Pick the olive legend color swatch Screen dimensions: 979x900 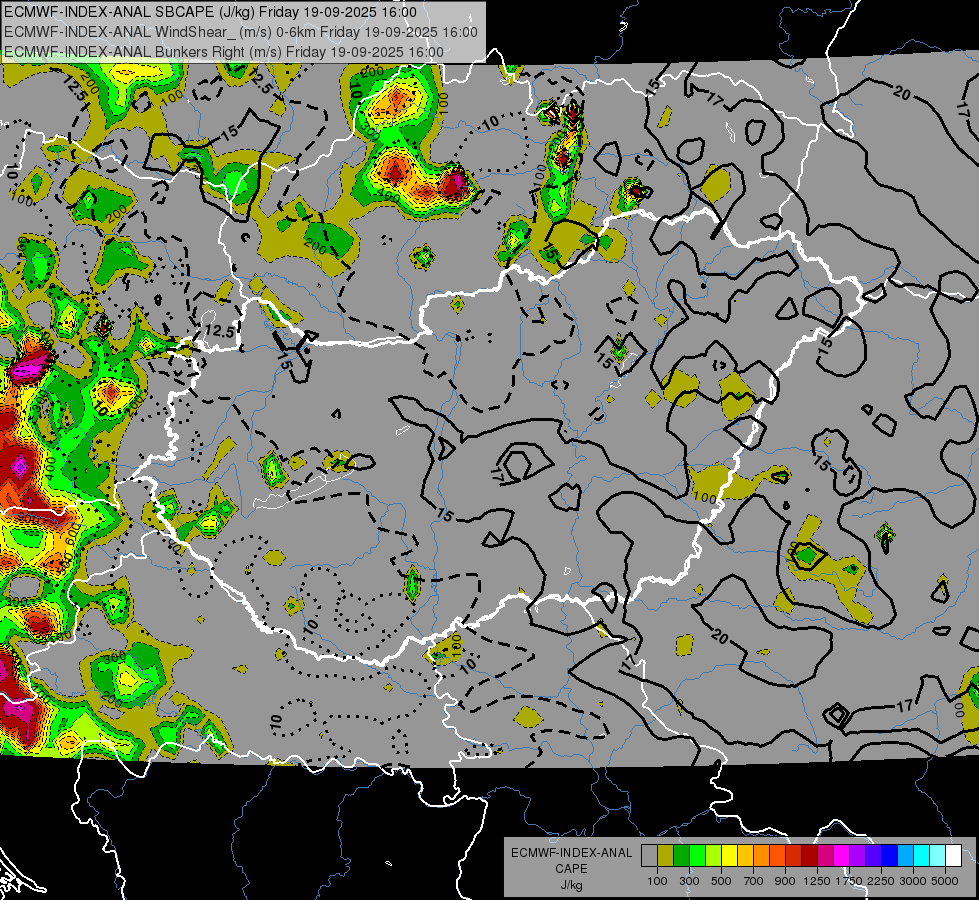pos(666,856)
